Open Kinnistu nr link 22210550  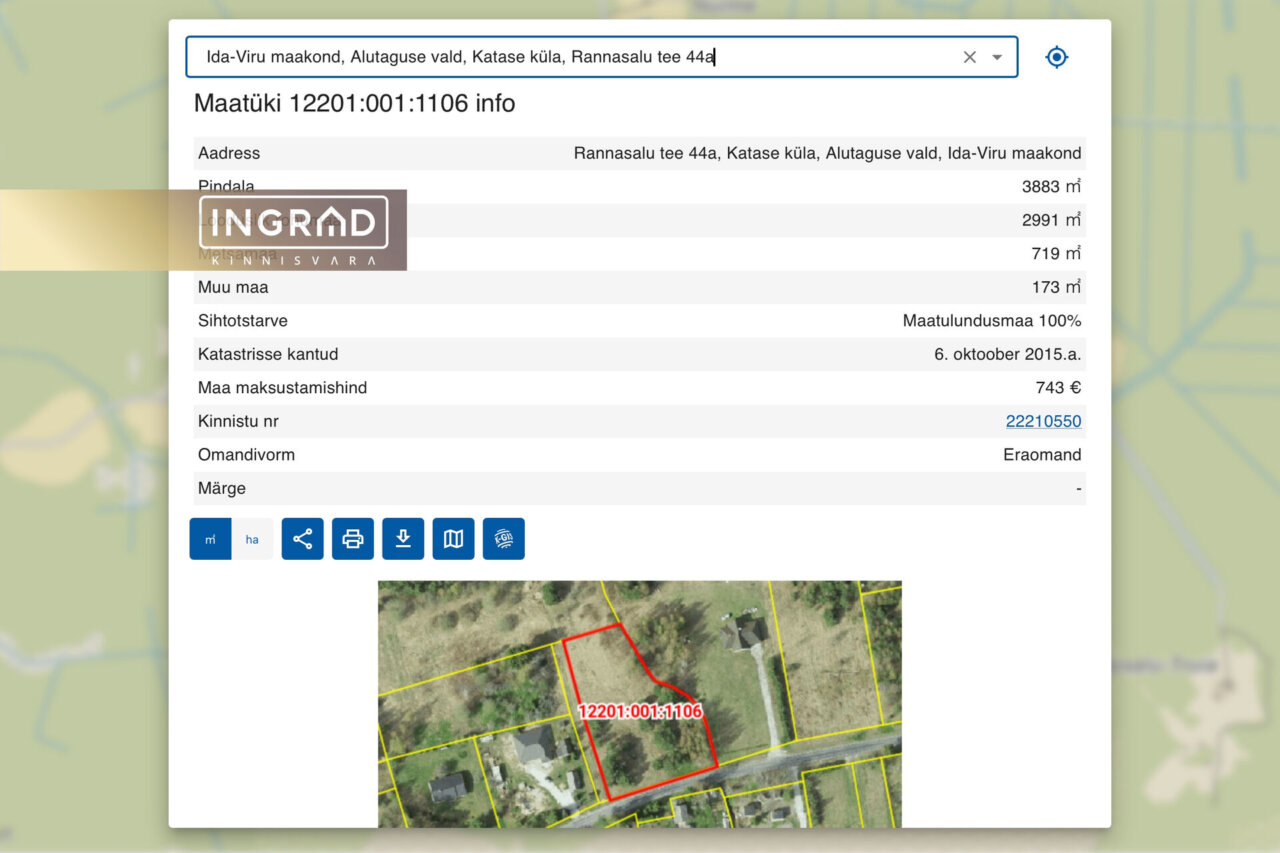1043,421
